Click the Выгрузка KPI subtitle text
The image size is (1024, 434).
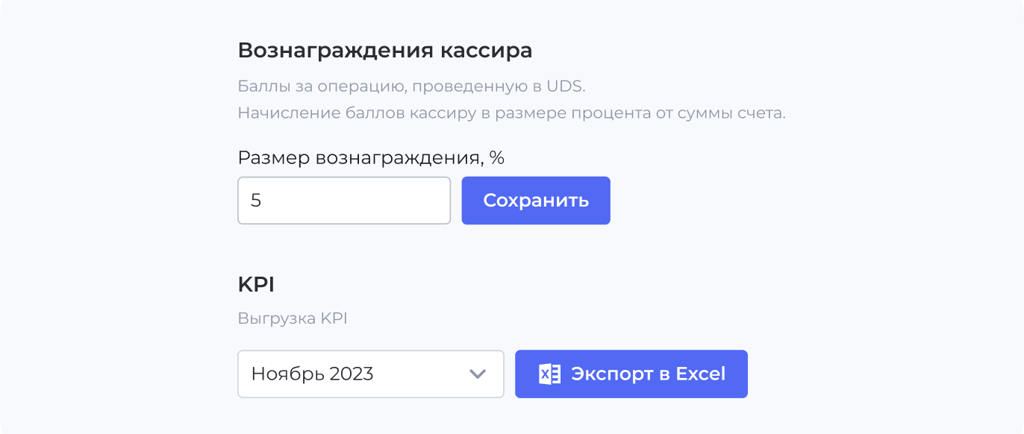tap(293, 320)
